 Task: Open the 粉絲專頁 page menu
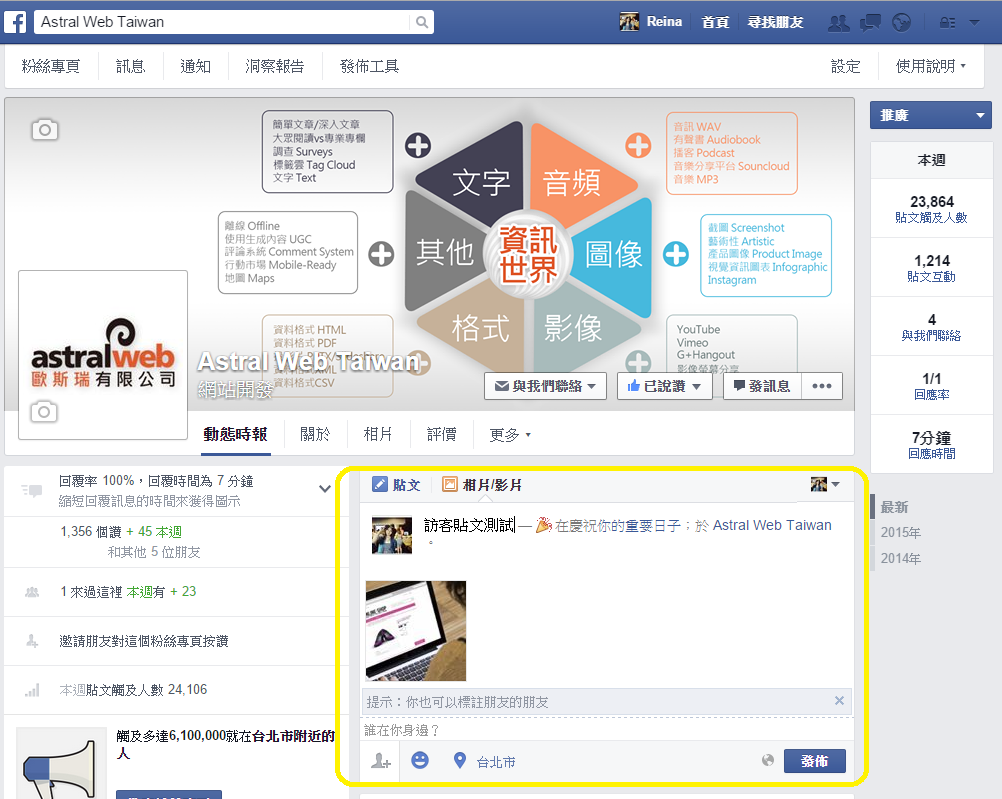51,66
